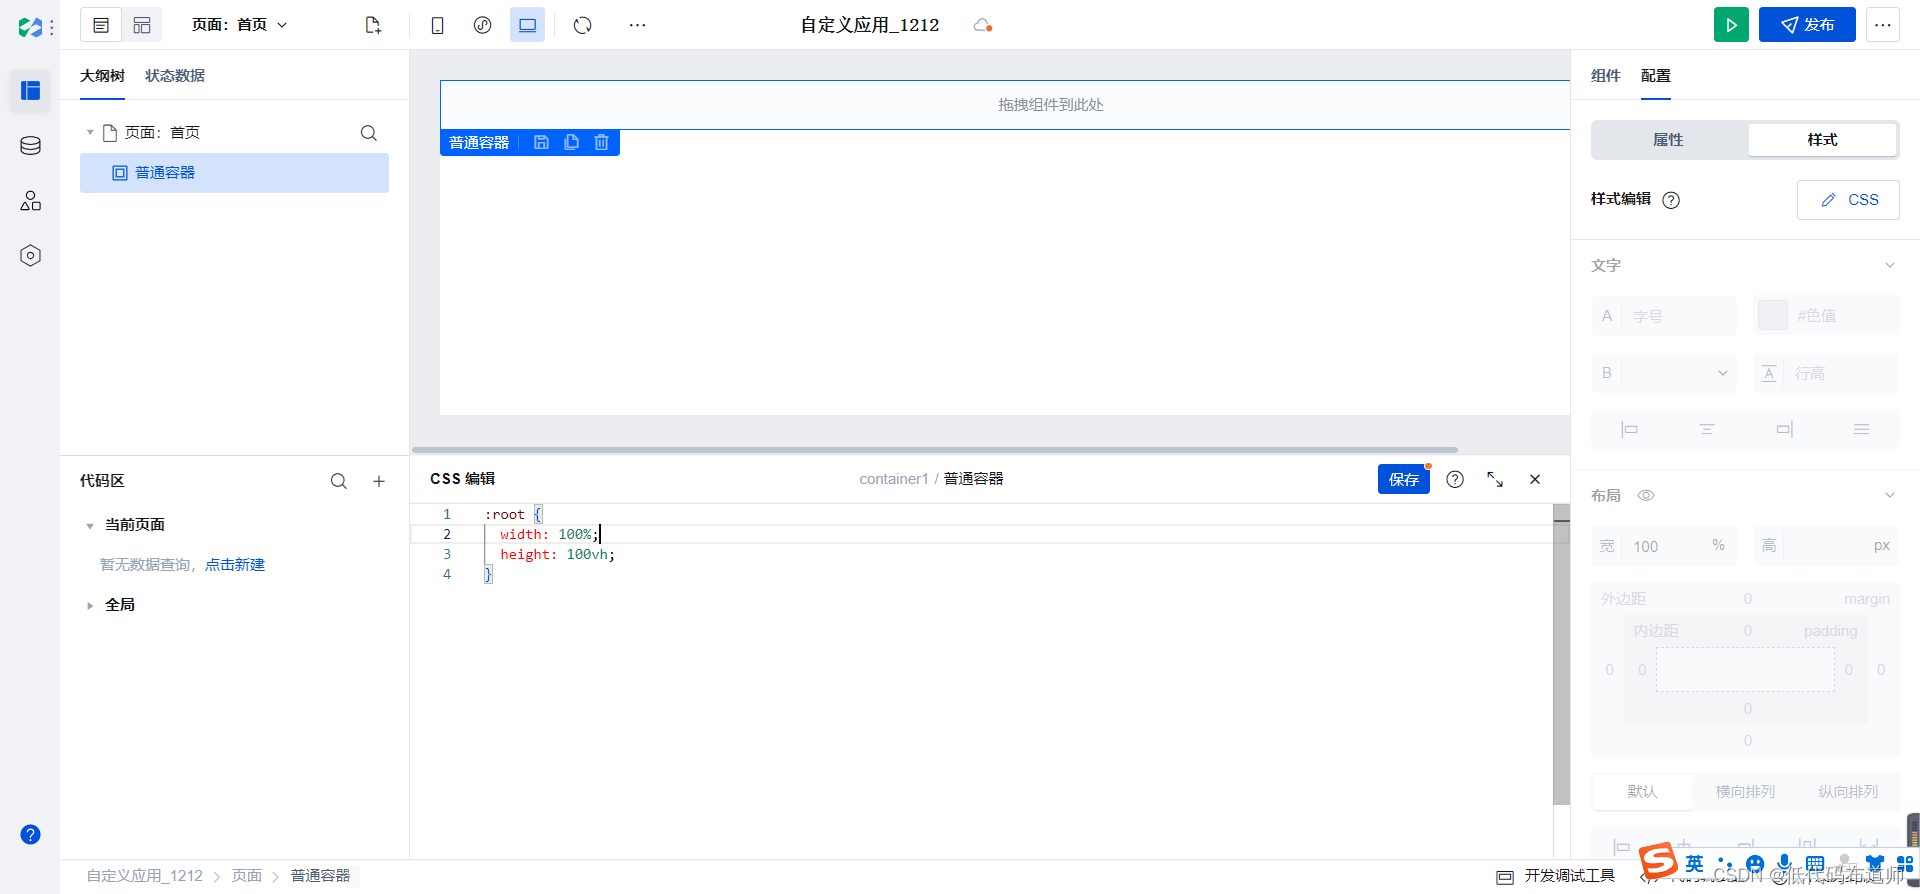Close the CSS editor panel
Image resolution: width=1920 pixels, height=894 pixels.
click(x=1535, y=479)
